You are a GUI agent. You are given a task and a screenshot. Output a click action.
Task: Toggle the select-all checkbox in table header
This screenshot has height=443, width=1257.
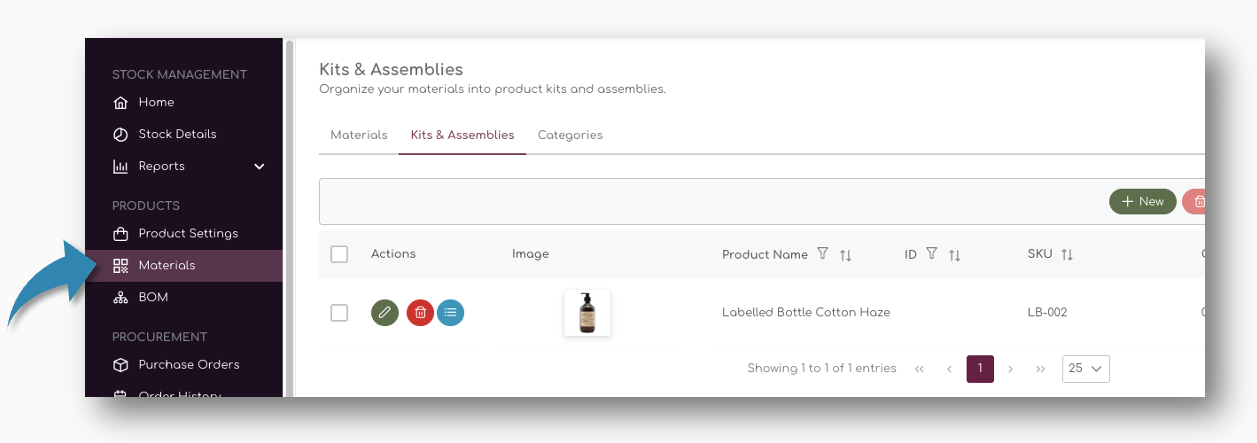[339, 254]
